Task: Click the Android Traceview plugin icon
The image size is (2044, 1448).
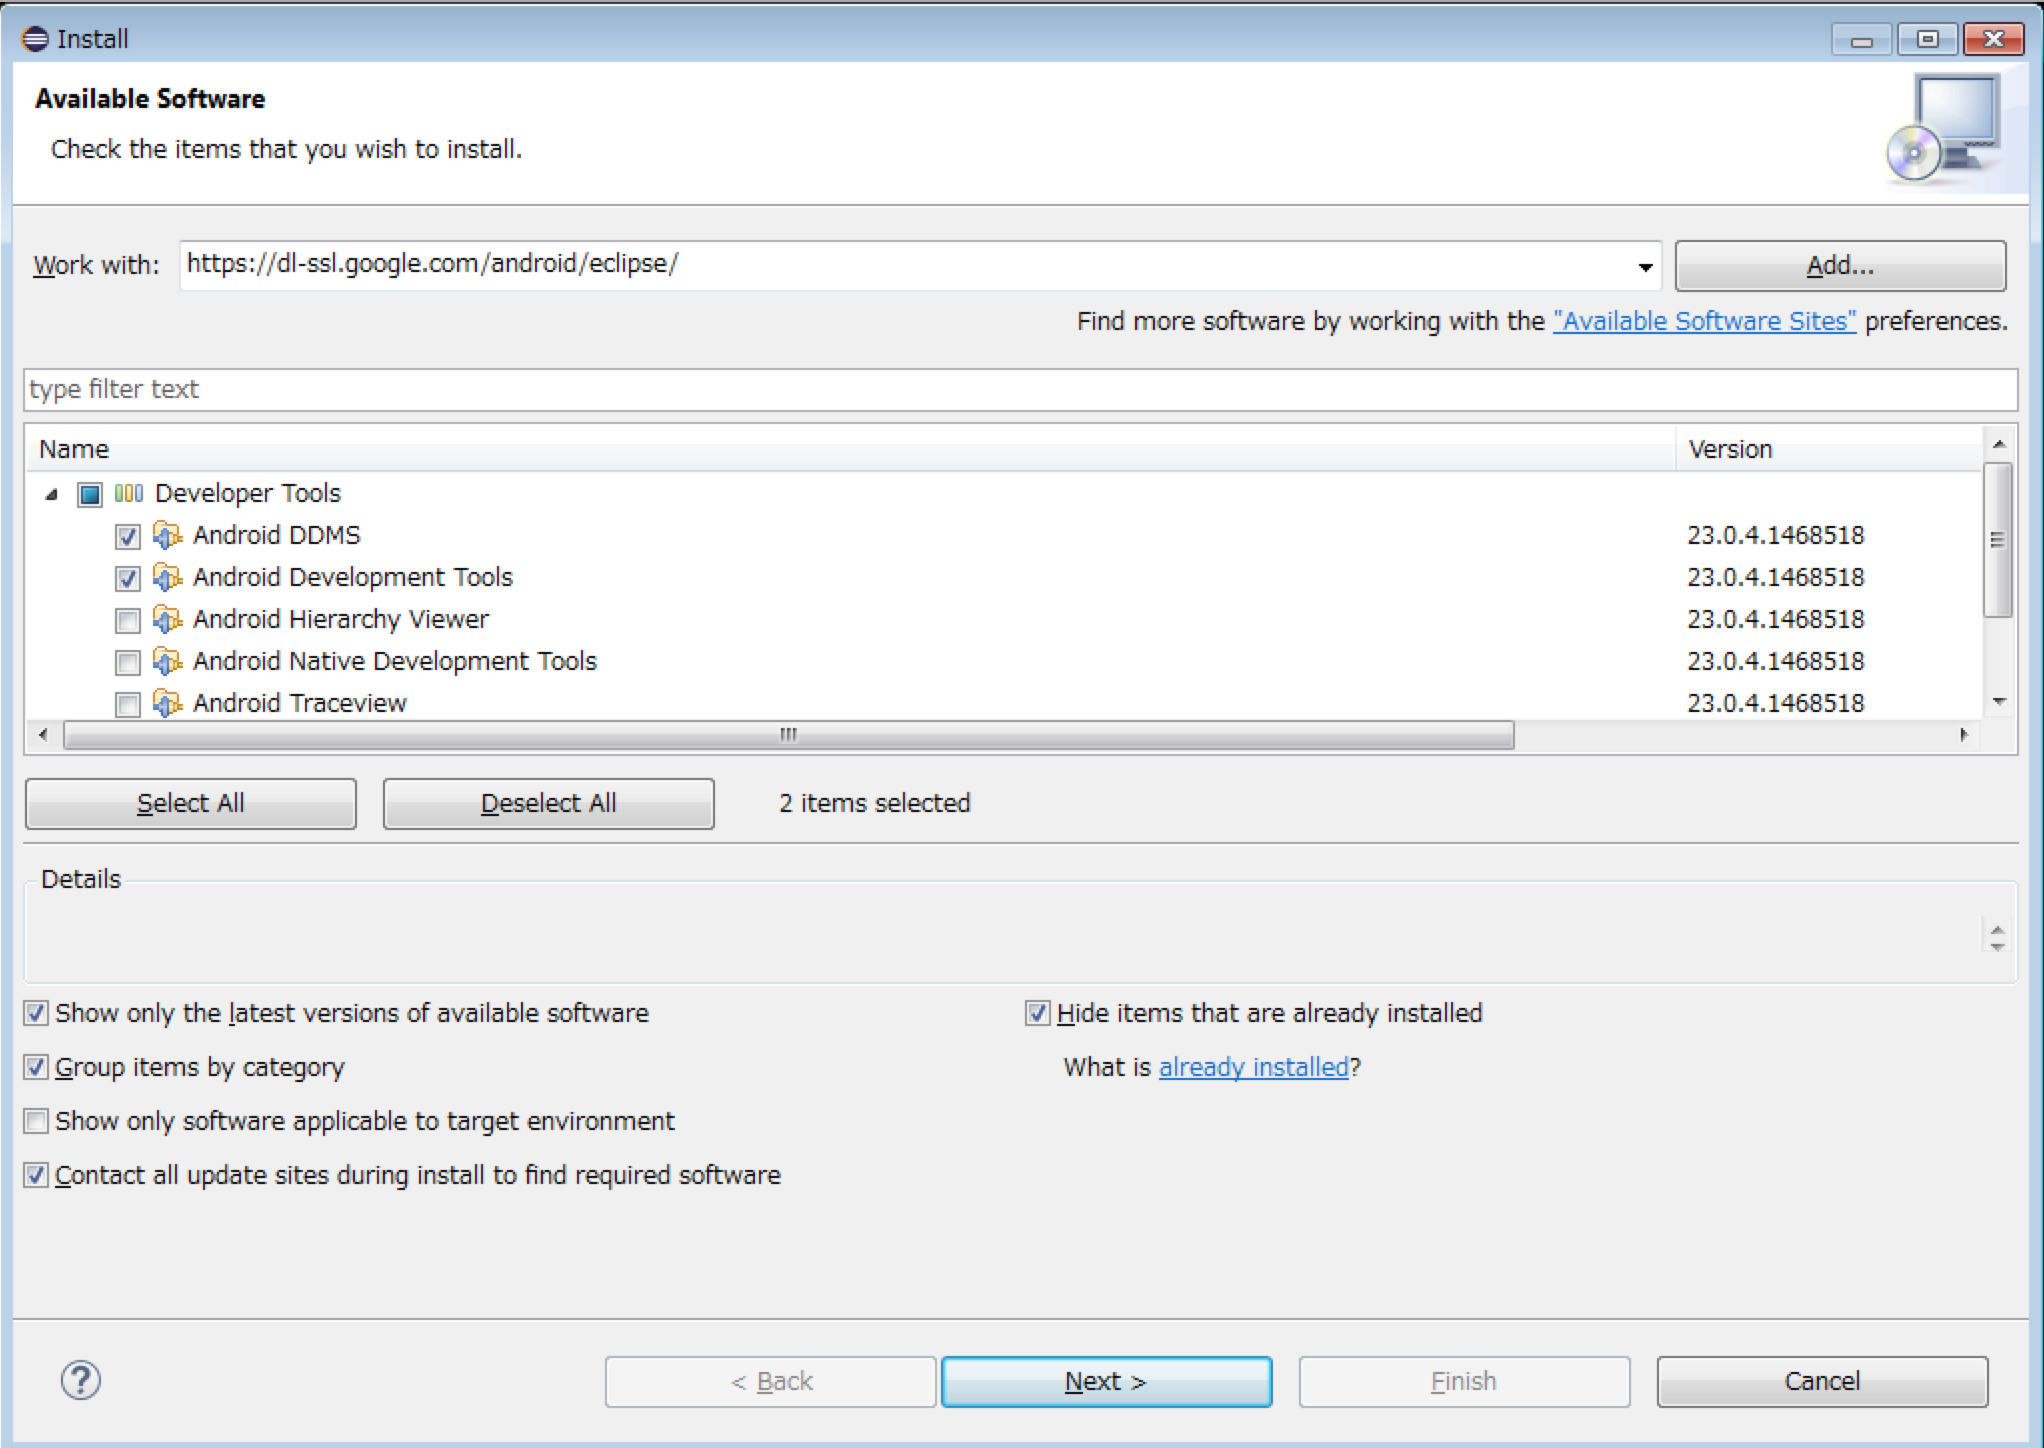Action: click(167, 703)
